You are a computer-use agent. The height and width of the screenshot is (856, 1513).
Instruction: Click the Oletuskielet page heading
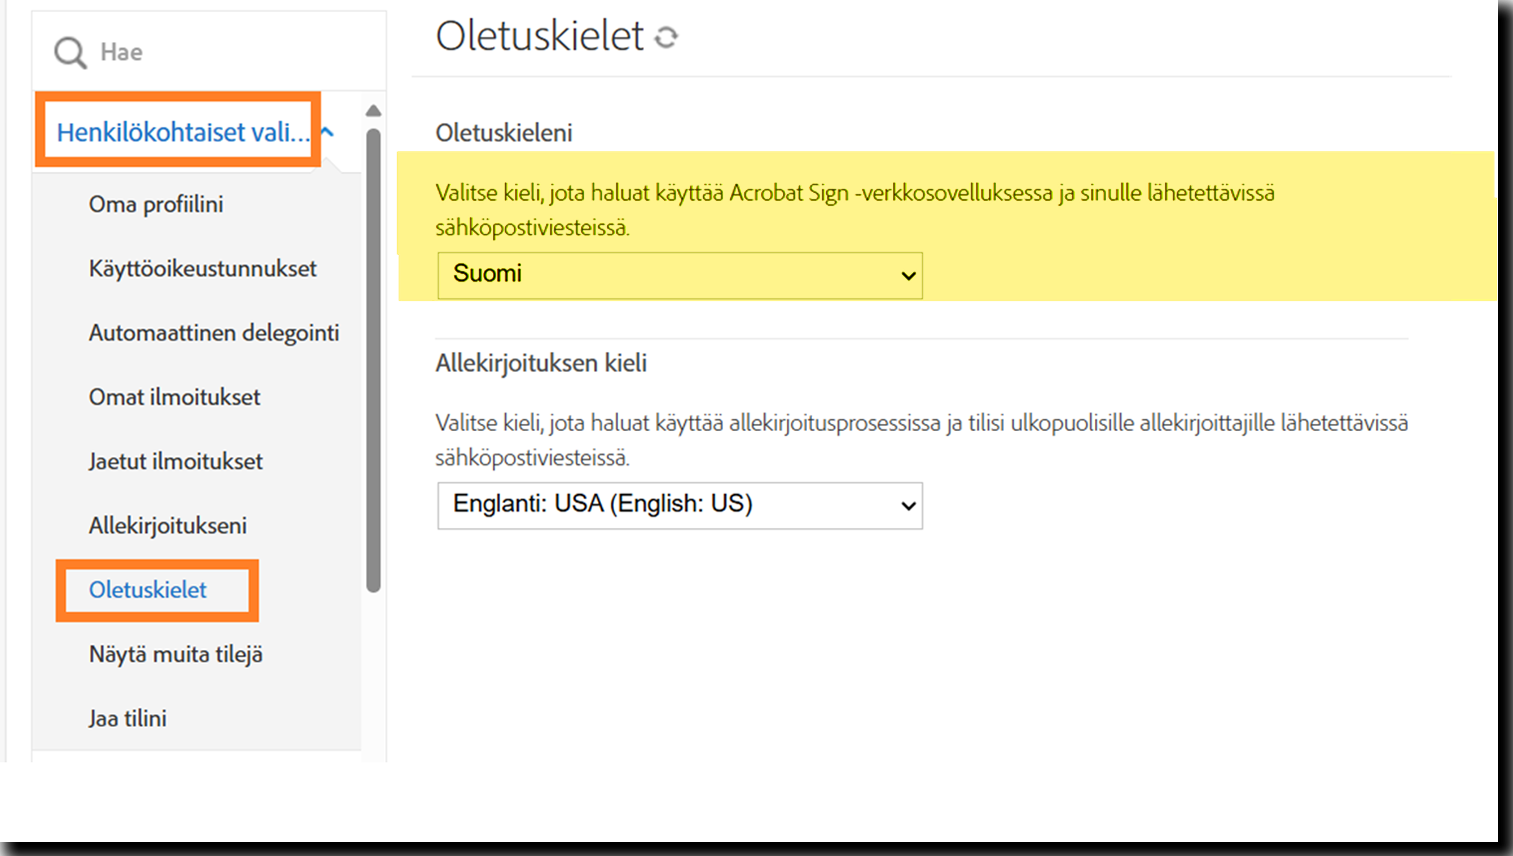540,36
